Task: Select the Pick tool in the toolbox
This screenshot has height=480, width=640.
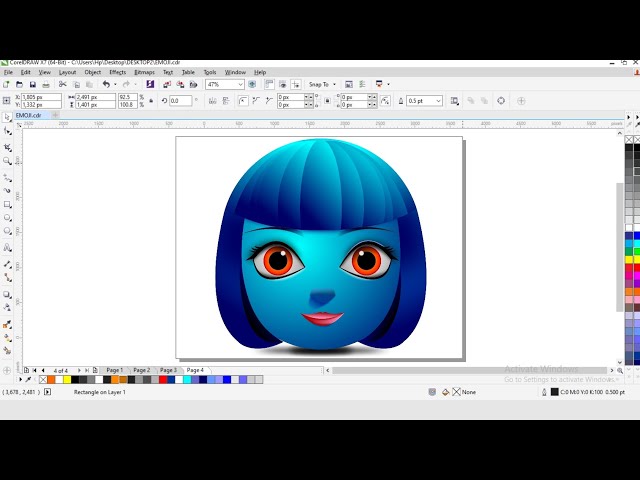Action: [7, 118]
